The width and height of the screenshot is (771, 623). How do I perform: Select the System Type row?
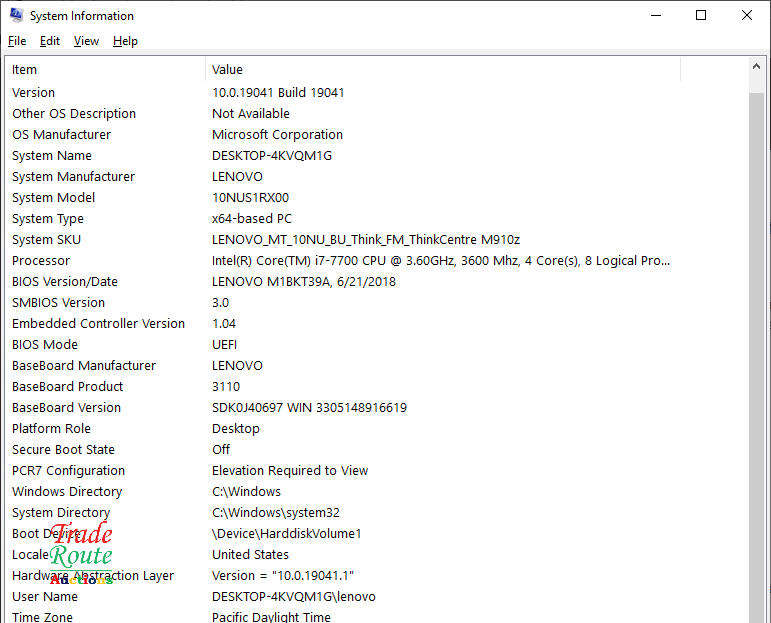pos(48,219)
